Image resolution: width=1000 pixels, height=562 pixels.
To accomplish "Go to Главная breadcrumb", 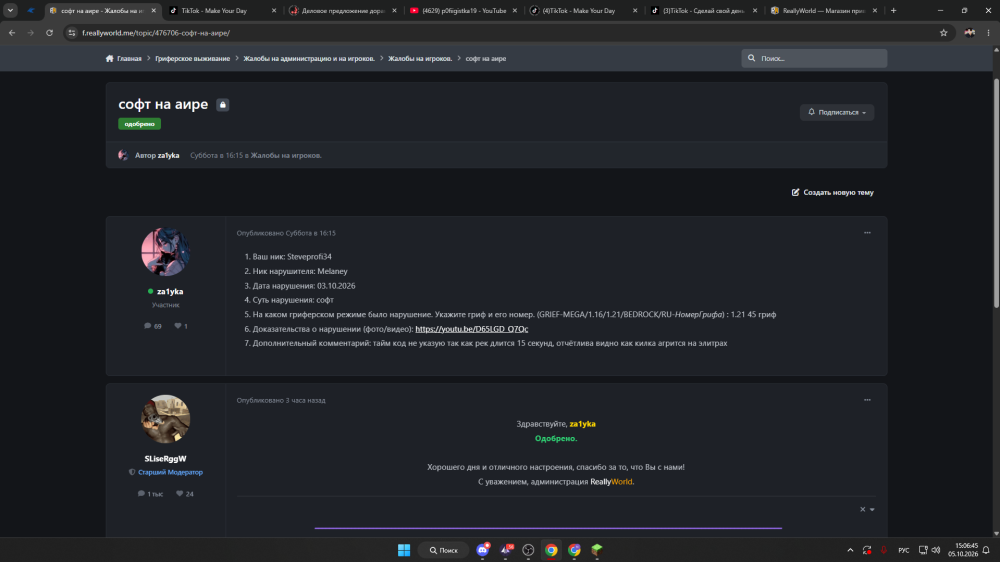I will 129,58.
